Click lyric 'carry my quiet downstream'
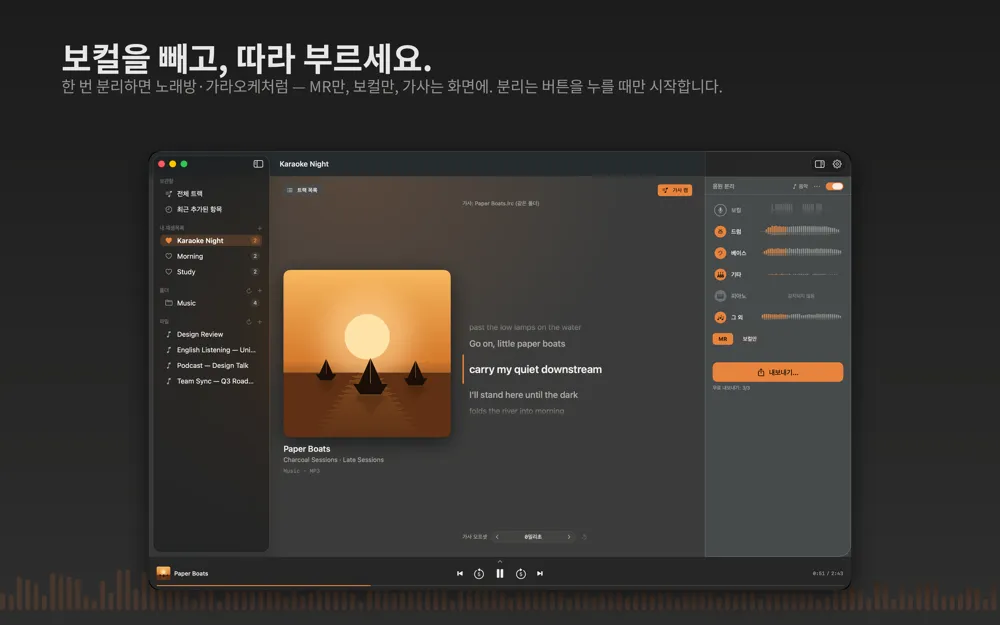This screenshot has height=625, width=1000. coord(535,369)
